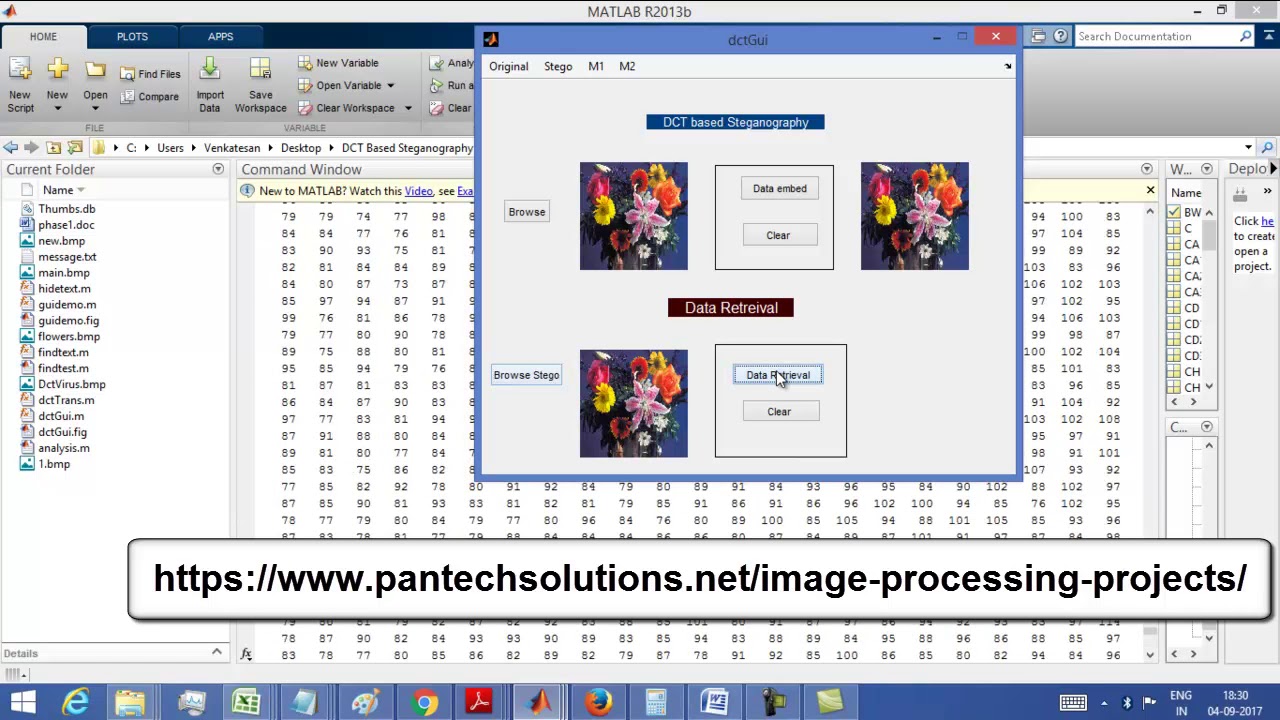Open the Current Folder panel actions menu
Viewport: 1280px width, 720px height.
[x=218, y=169]
